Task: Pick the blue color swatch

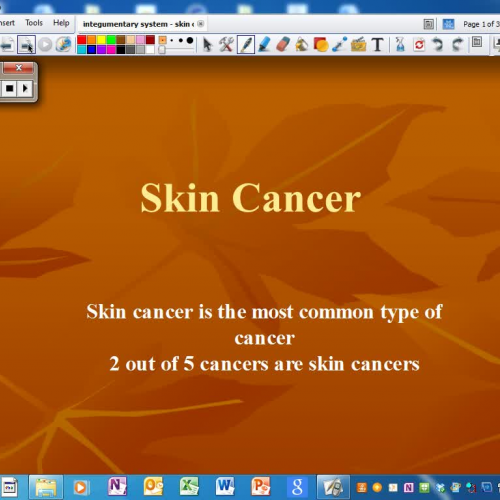Action: 91,49
